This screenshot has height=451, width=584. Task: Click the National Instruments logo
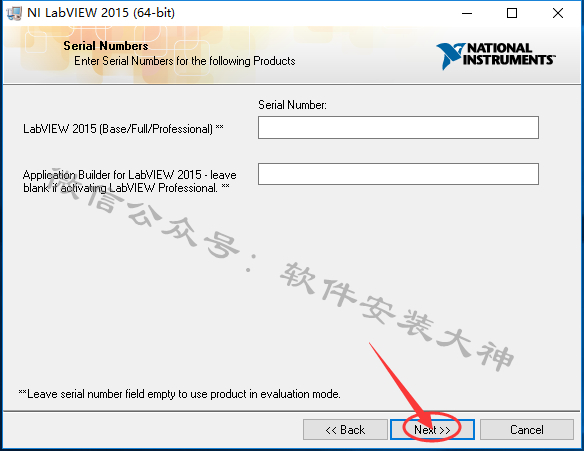[496, 56]
